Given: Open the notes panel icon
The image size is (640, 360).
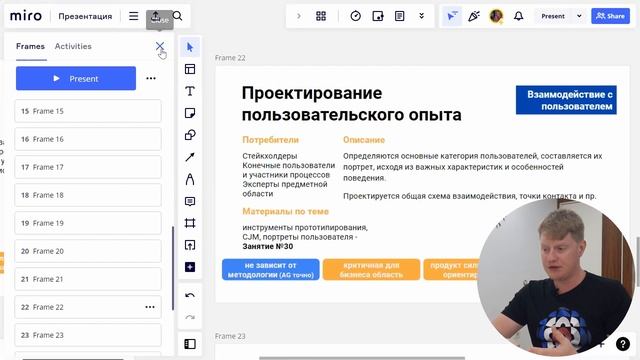Looking at the screenshot, I should (400, 16).
